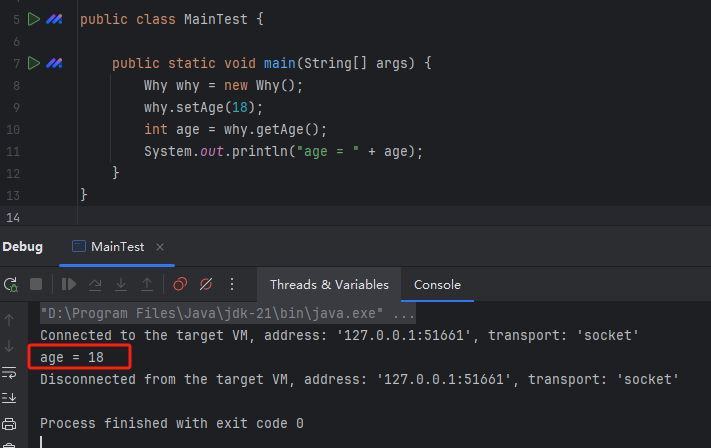Open run menu beside MainTest class

(34, 19)
